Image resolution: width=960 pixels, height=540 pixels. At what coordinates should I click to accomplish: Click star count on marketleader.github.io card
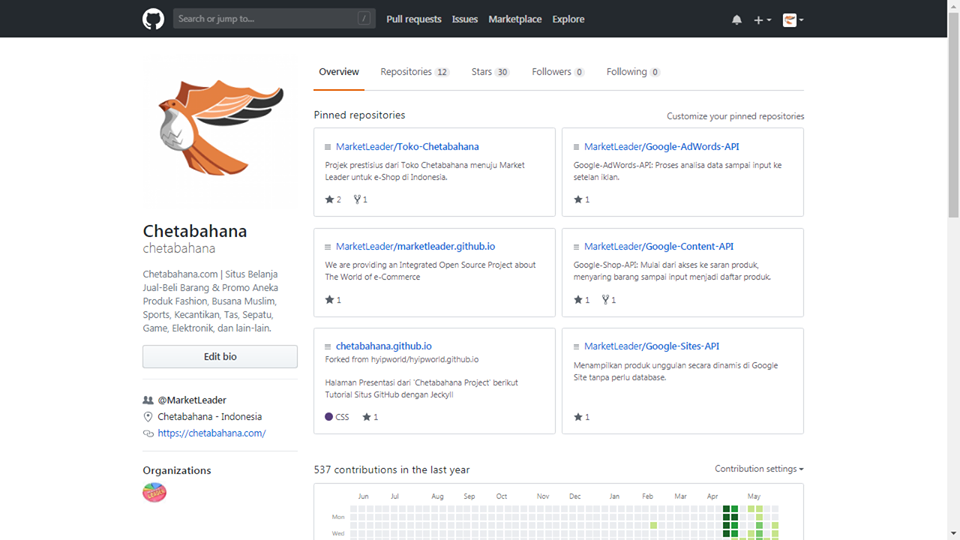[333, 300]
